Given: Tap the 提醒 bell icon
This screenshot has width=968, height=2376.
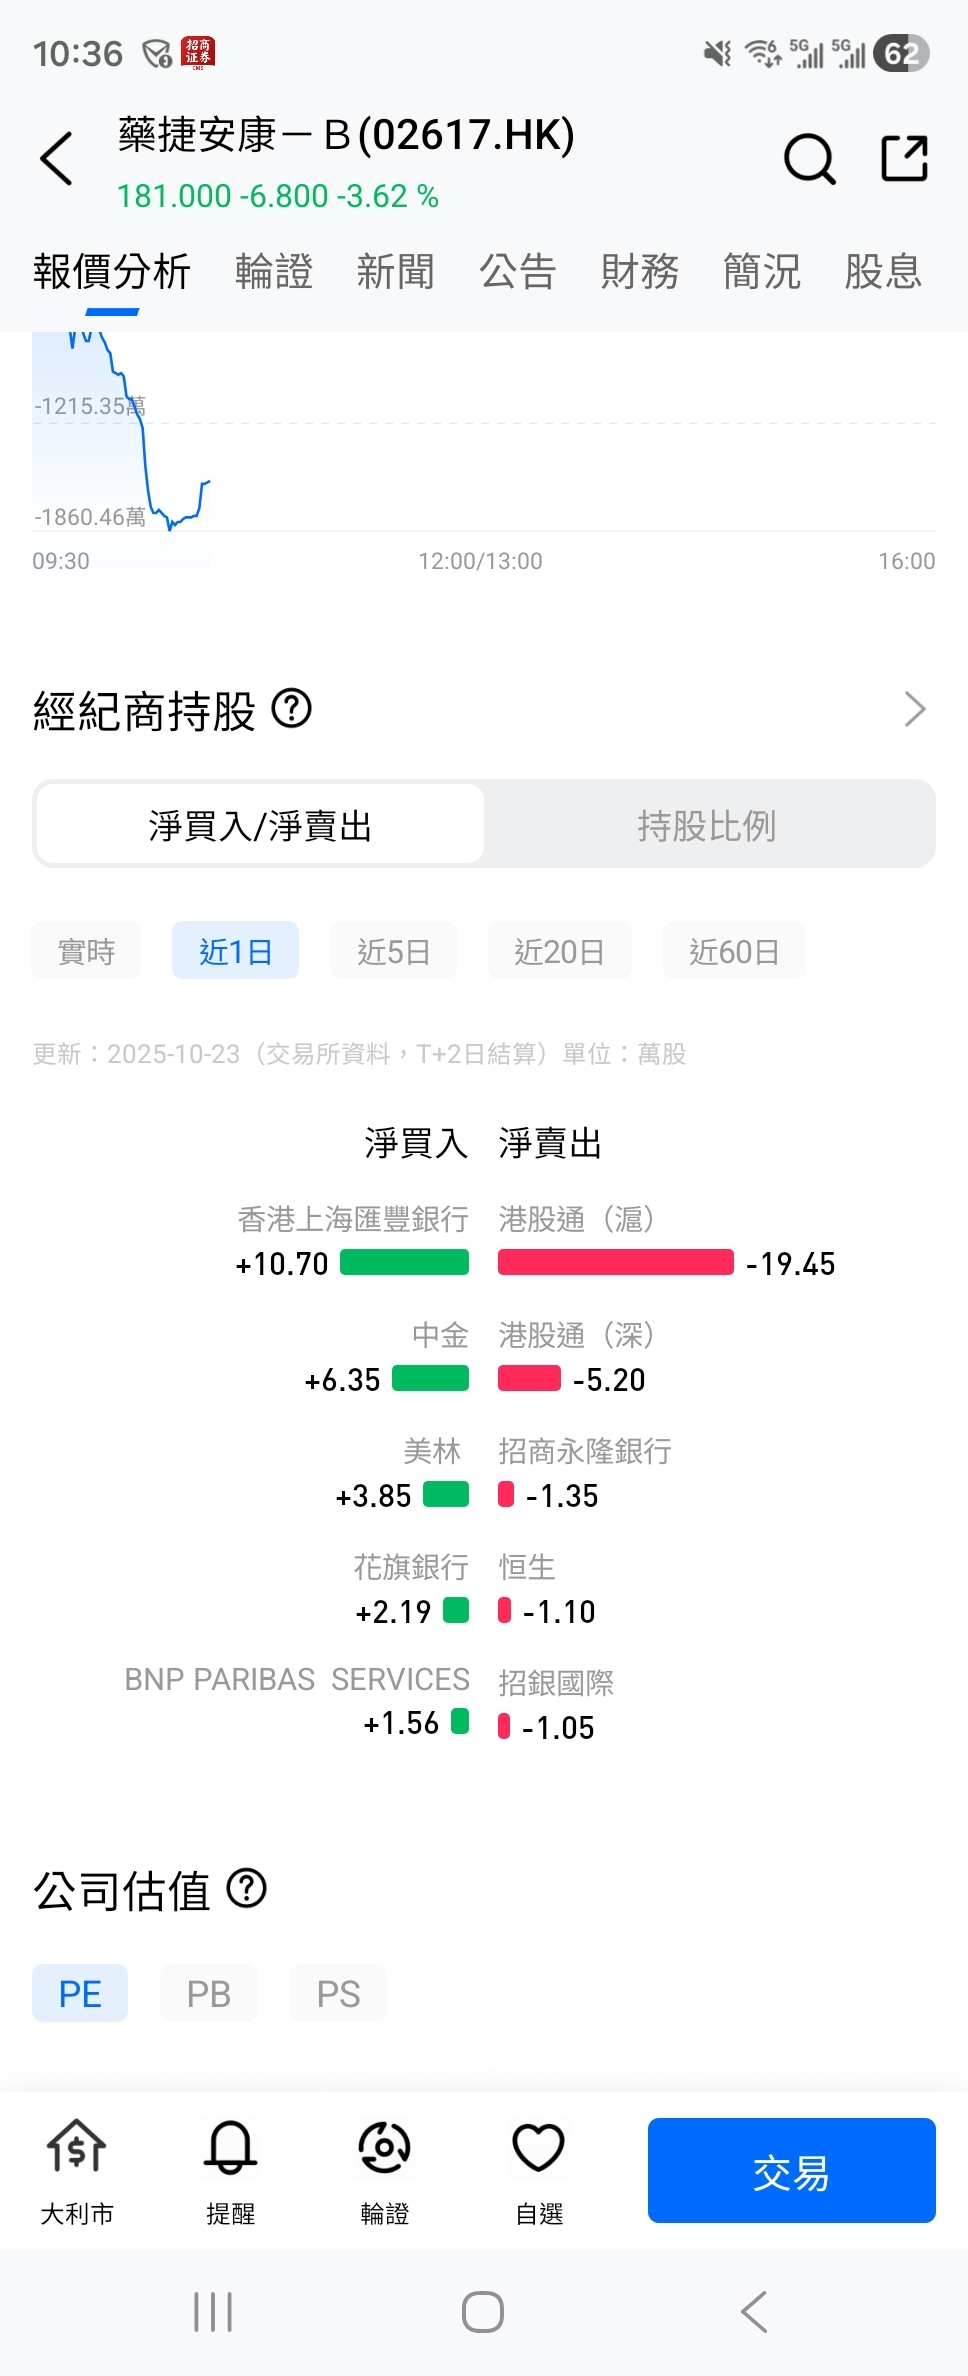Looking at the screenshot, I should 231,2146.
